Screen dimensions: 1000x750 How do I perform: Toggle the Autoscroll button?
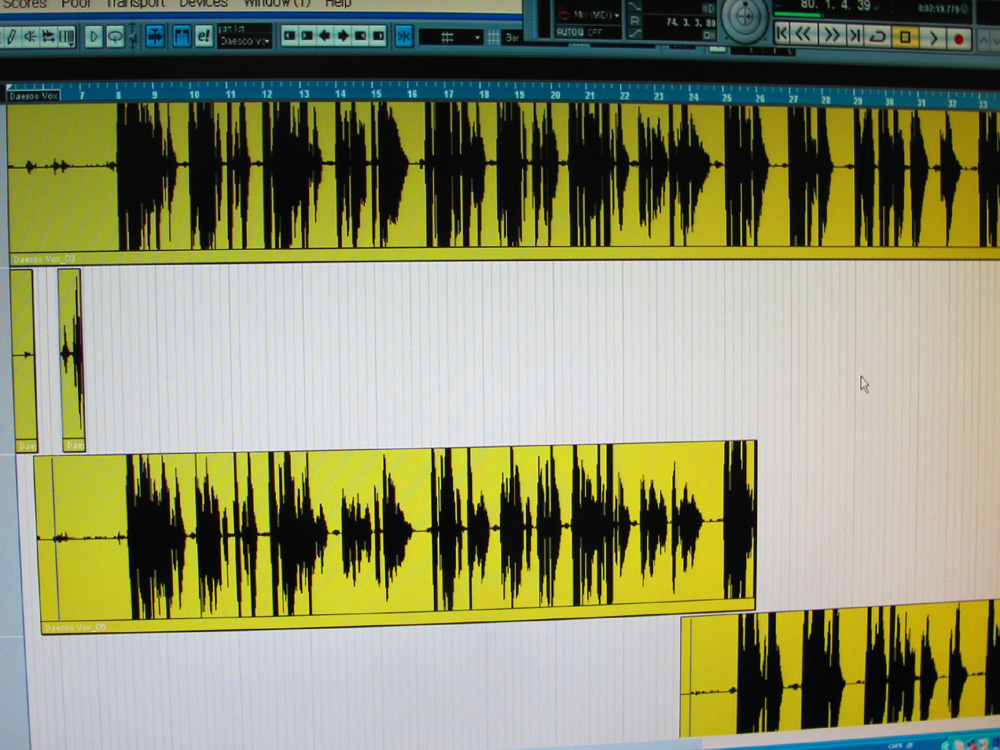155,36
